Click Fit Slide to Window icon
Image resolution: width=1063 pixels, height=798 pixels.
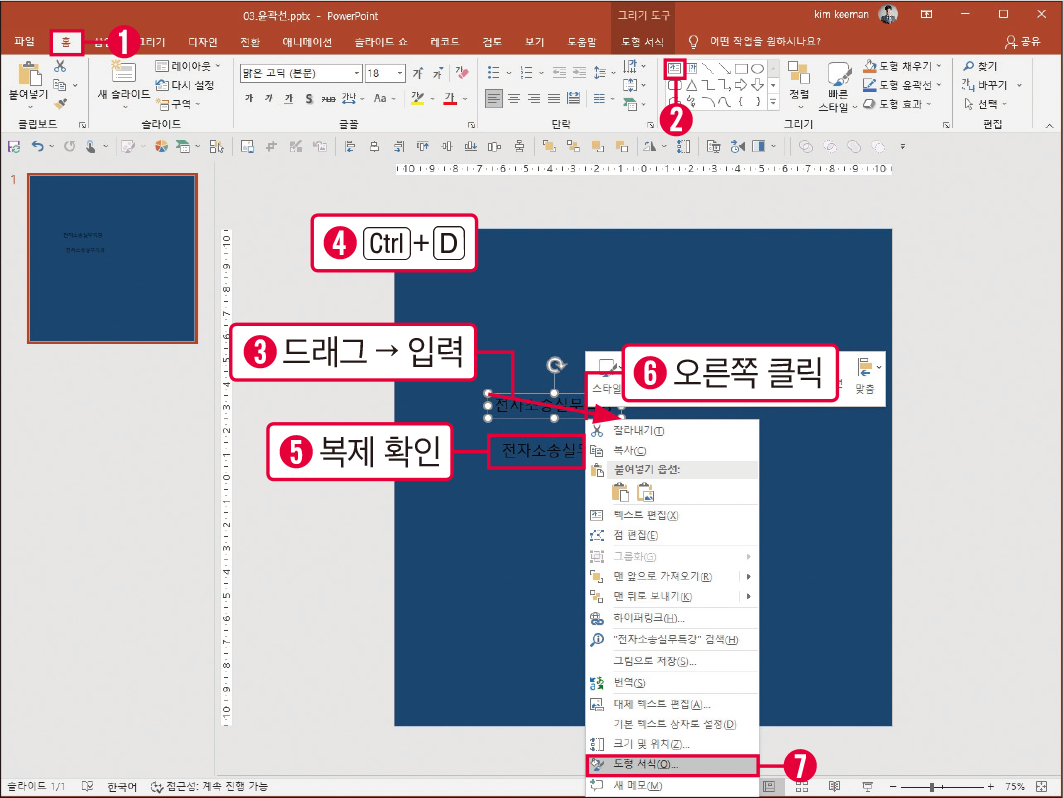tap(1042, 786)
